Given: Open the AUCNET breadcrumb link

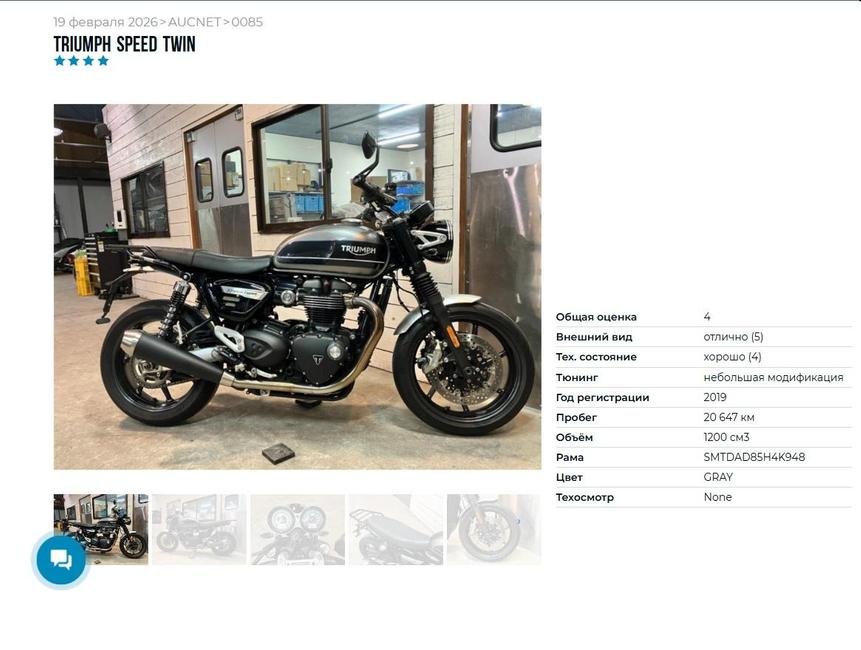Looking at the screenshot, I should pos(194,22).
